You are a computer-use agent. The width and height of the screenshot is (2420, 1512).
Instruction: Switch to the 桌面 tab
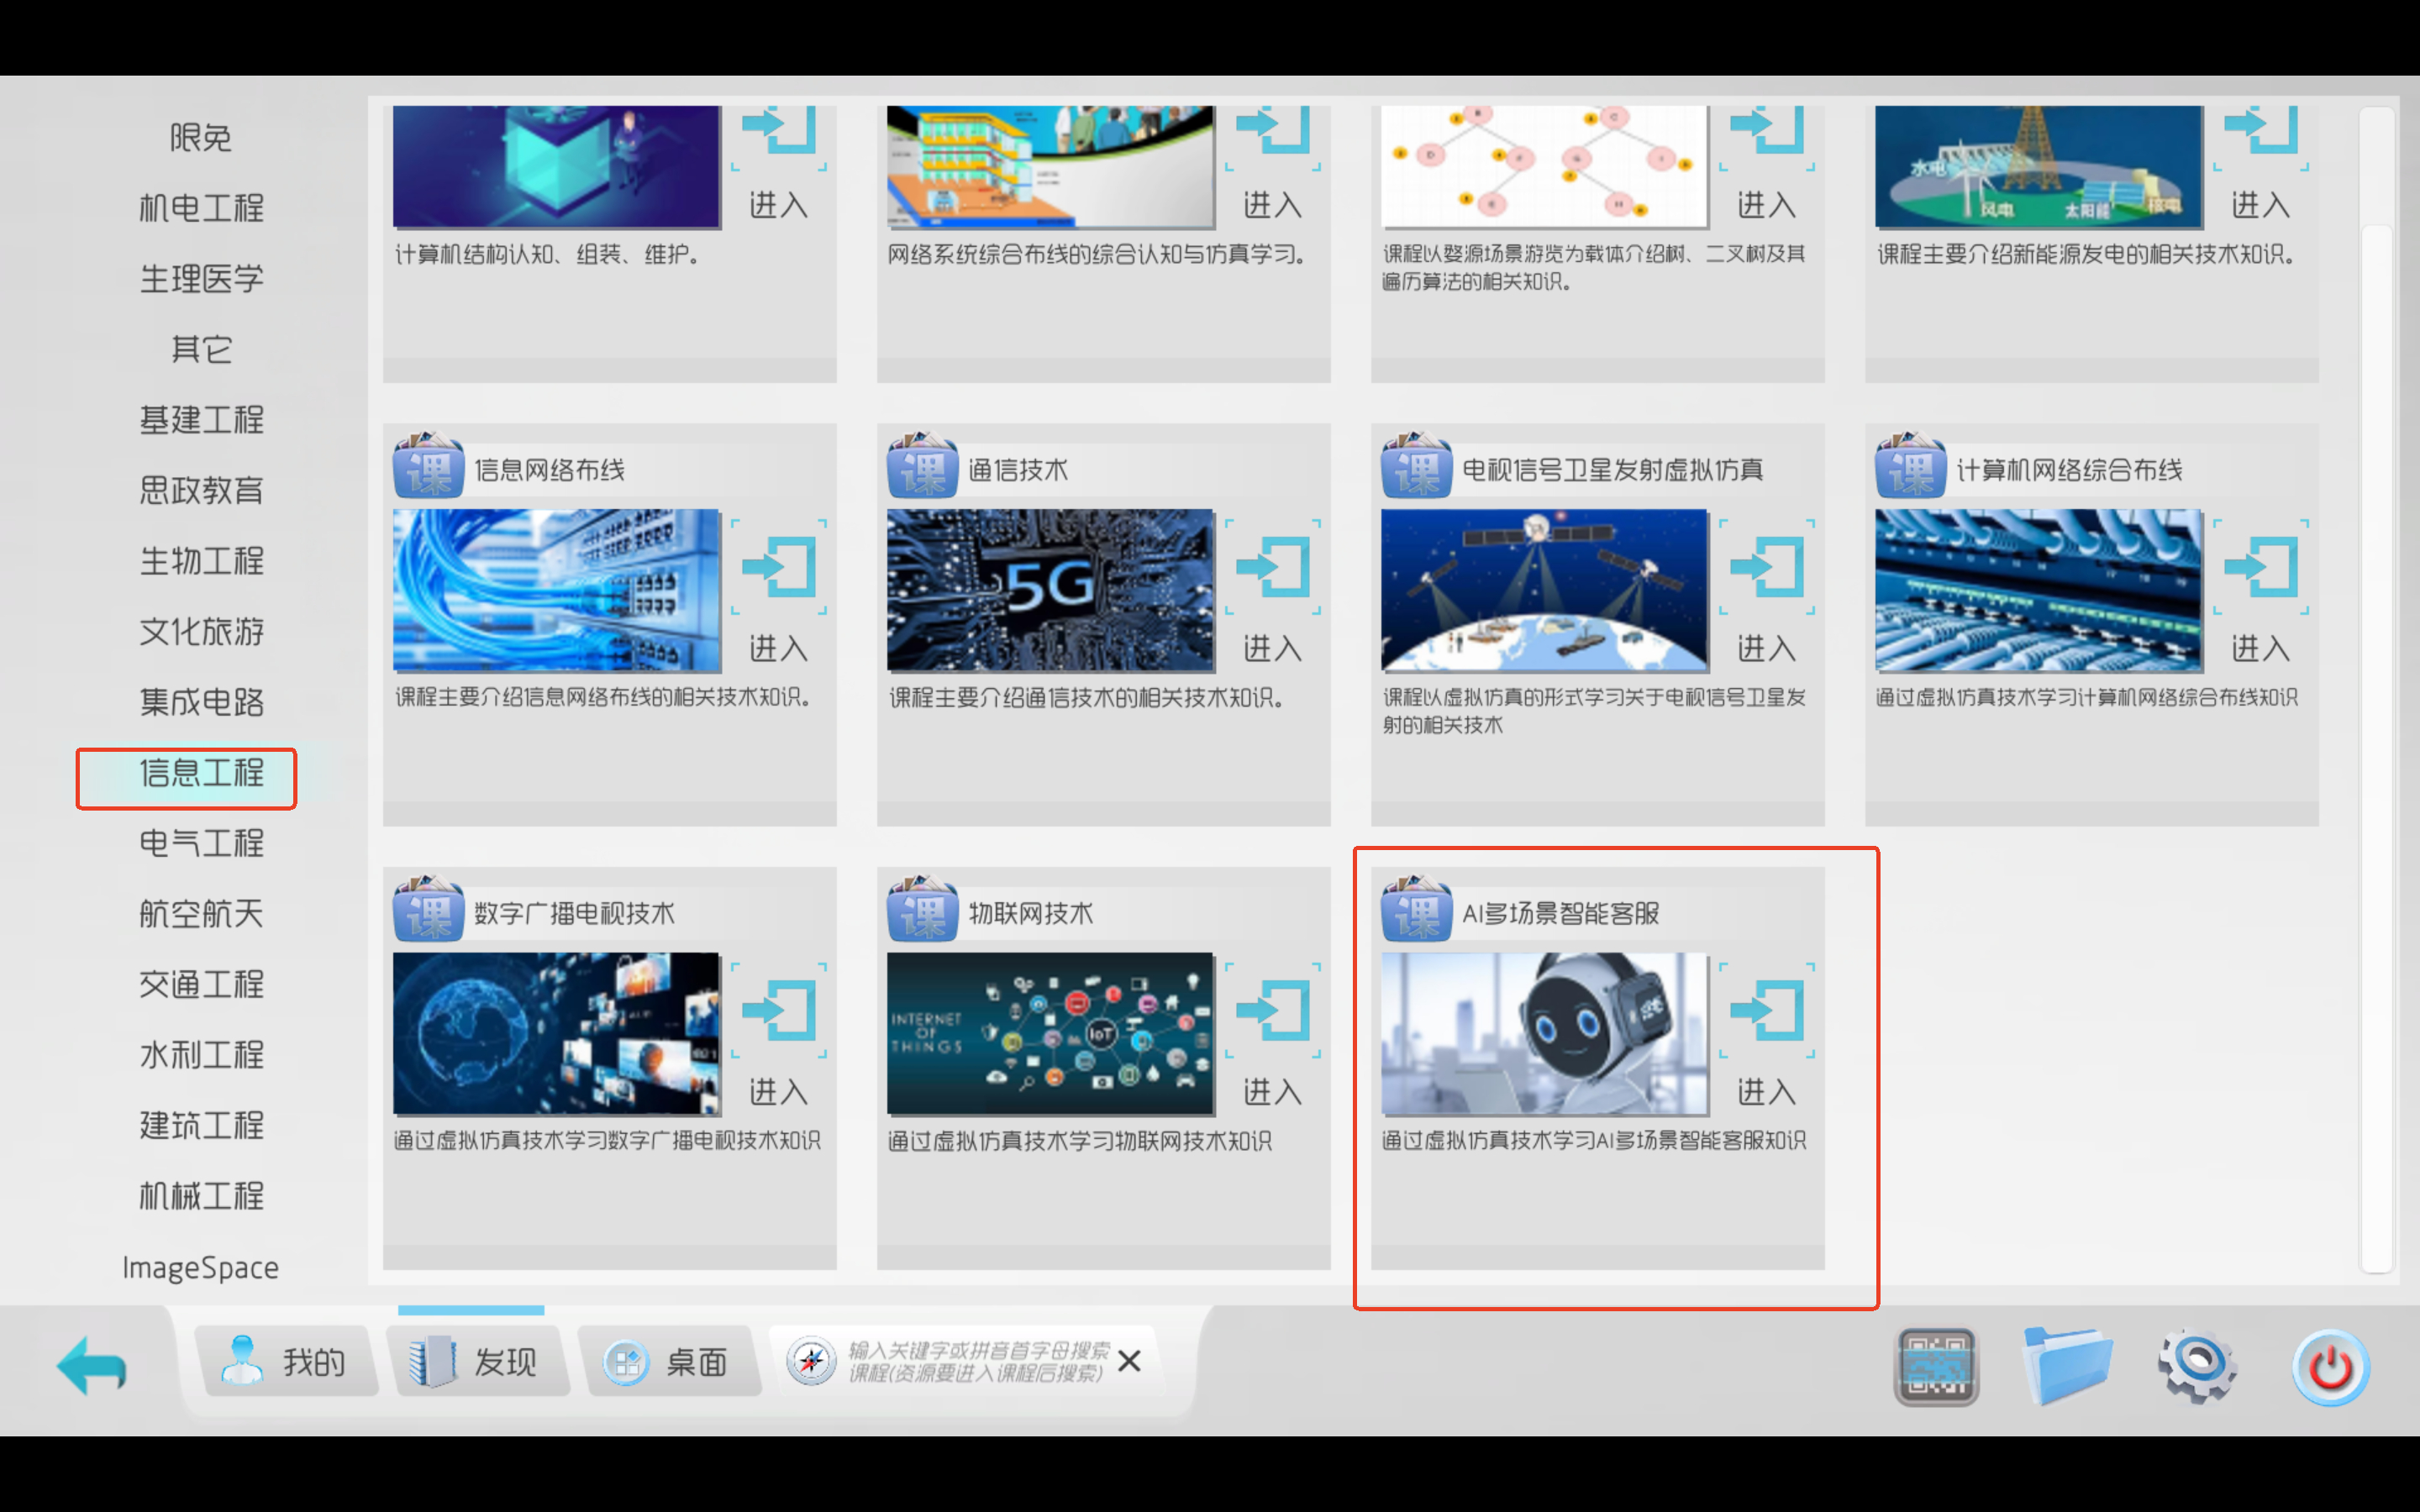click(668, 1361)
